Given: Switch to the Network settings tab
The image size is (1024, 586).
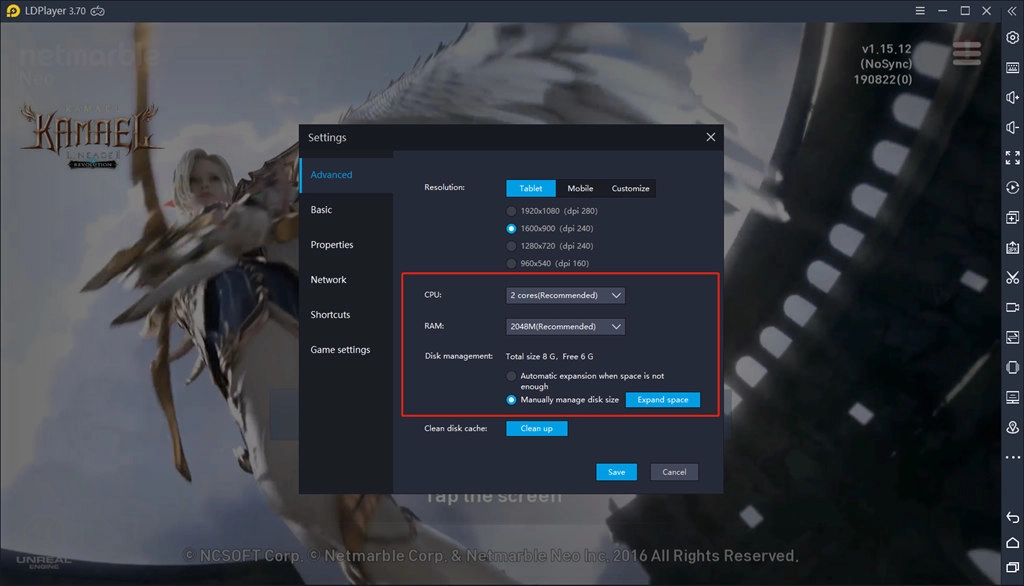Looking at the screenshot, I should click(328, 279).
